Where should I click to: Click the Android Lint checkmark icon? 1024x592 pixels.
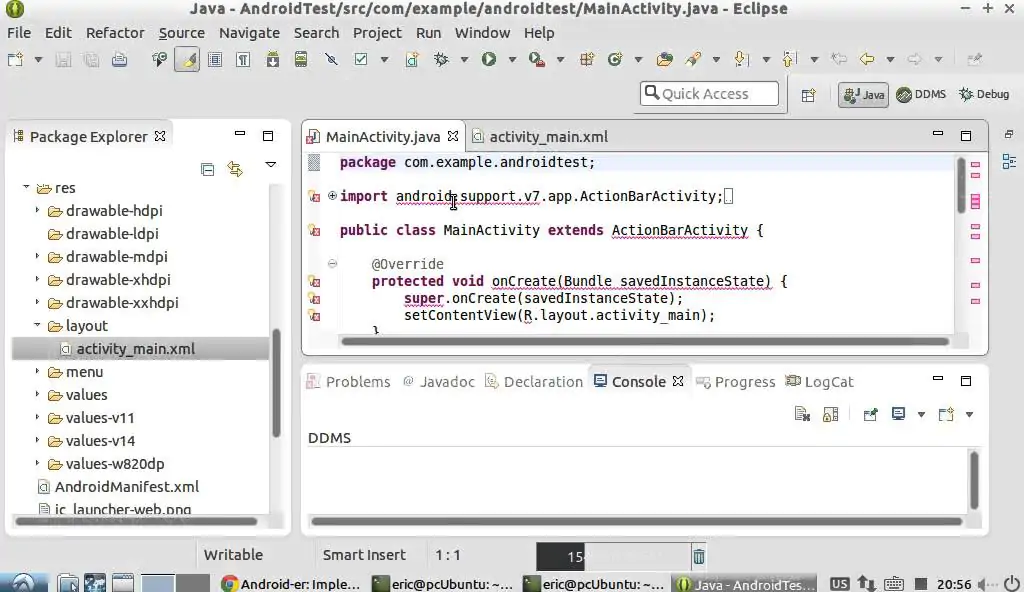click(x=360, y=59)
